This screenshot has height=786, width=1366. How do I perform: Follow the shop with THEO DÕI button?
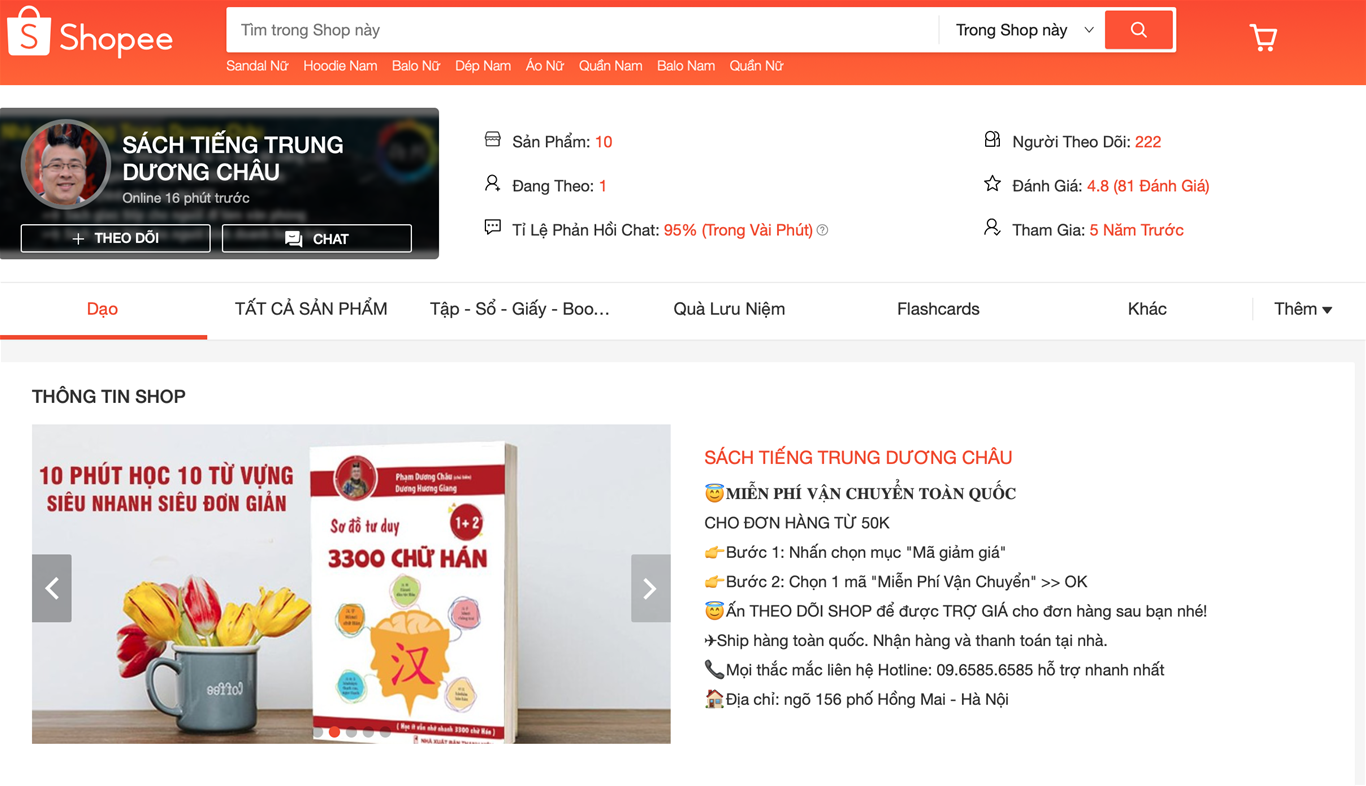pyautogui.click(x=116, y=238)
